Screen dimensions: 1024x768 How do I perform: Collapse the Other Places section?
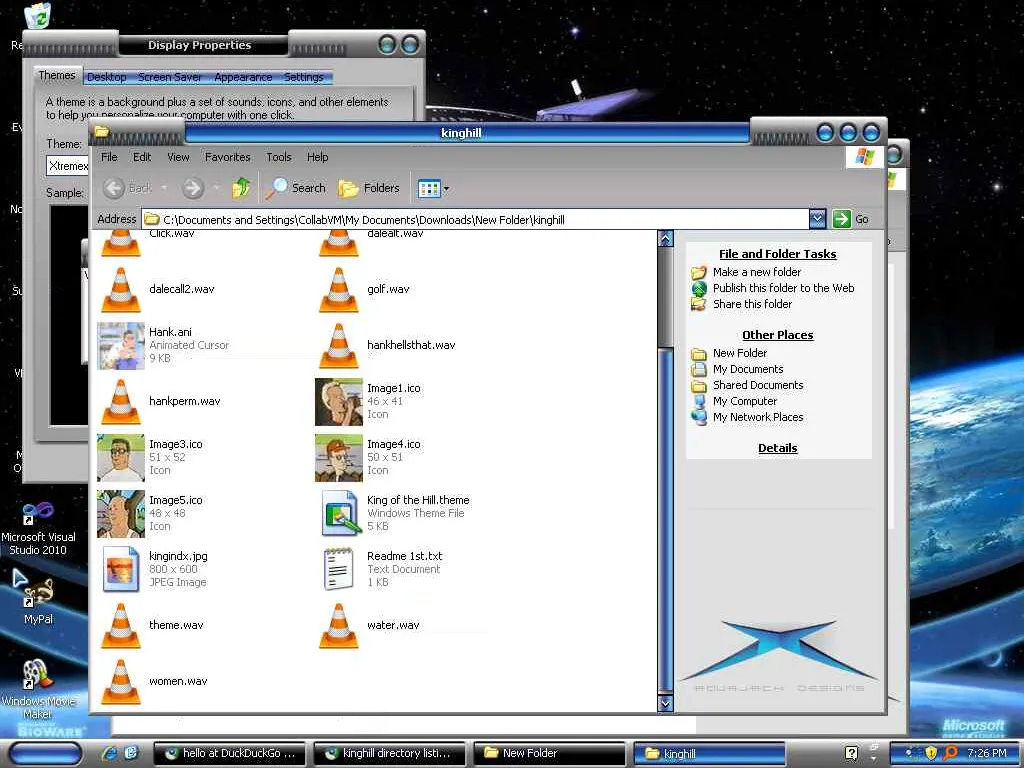777,335
